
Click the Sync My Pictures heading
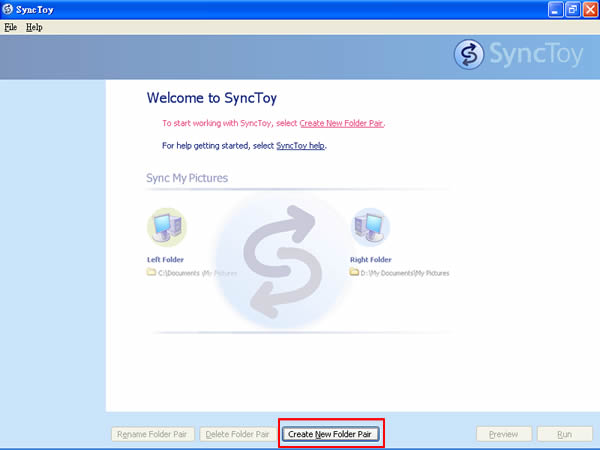(187, 178)
